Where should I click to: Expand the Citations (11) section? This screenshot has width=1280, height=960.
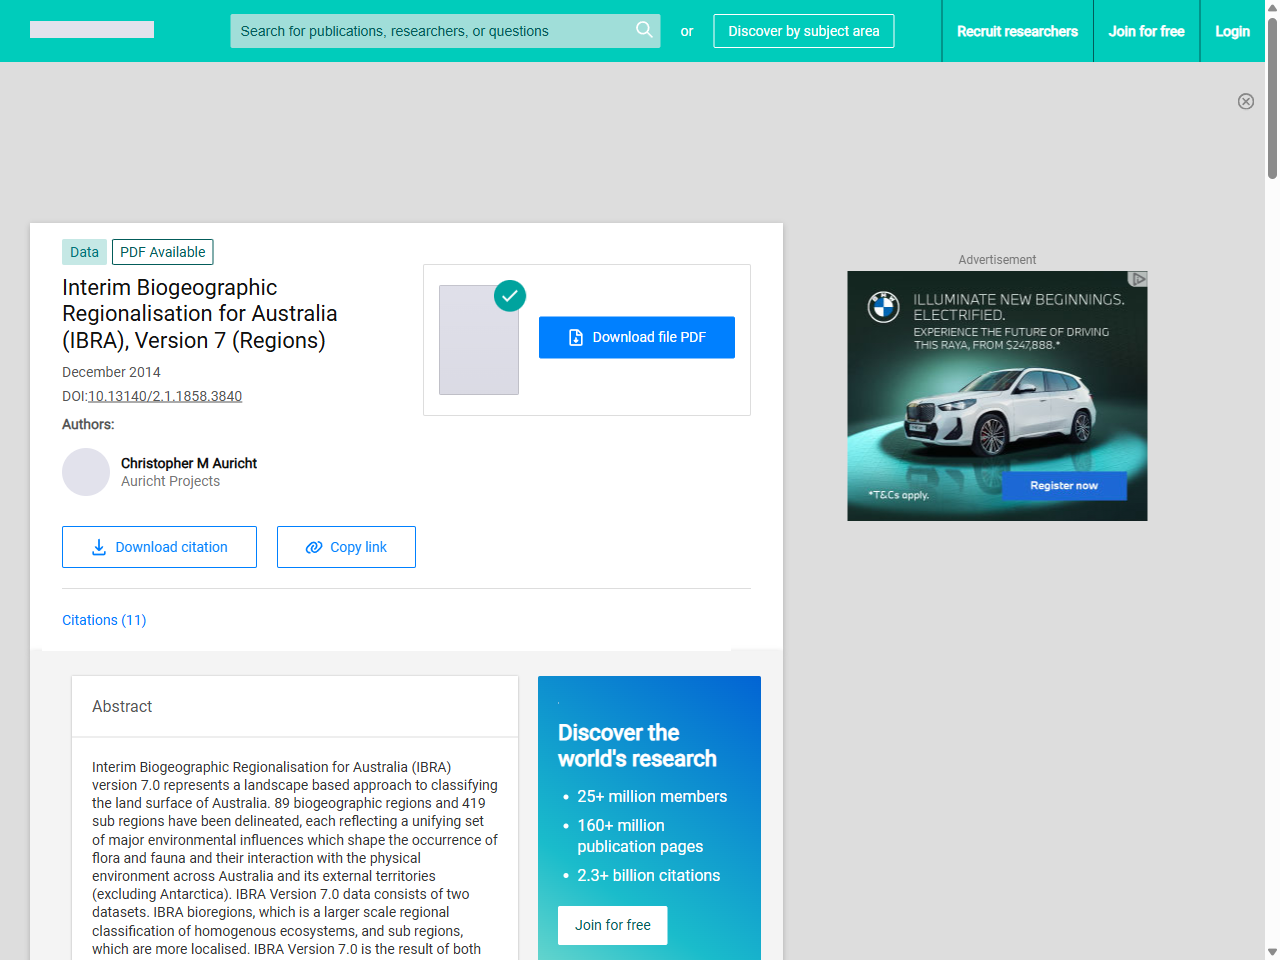pos(104,620)
